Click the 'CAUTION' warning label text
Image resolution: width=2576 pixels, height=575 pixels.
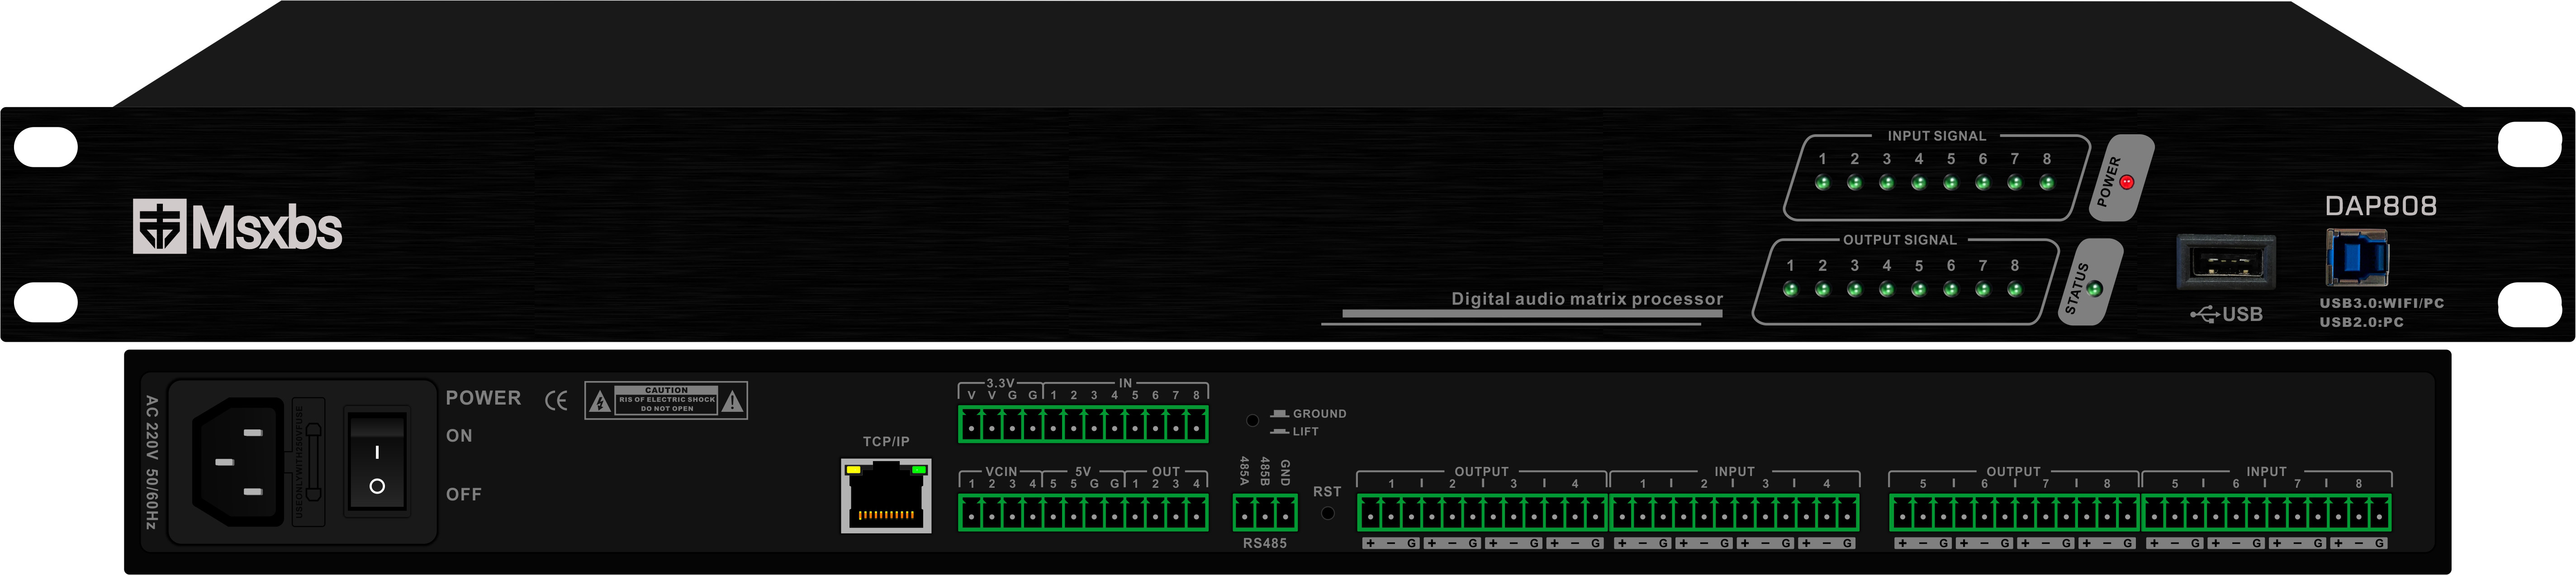(x=666, y=390)
